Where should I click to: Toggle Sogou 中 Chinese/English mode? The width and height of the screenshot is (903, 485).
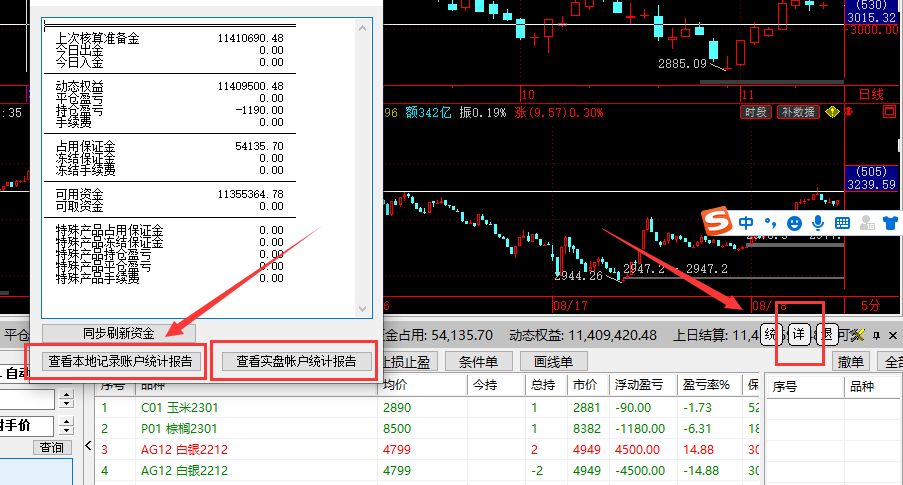pos(746,223)
